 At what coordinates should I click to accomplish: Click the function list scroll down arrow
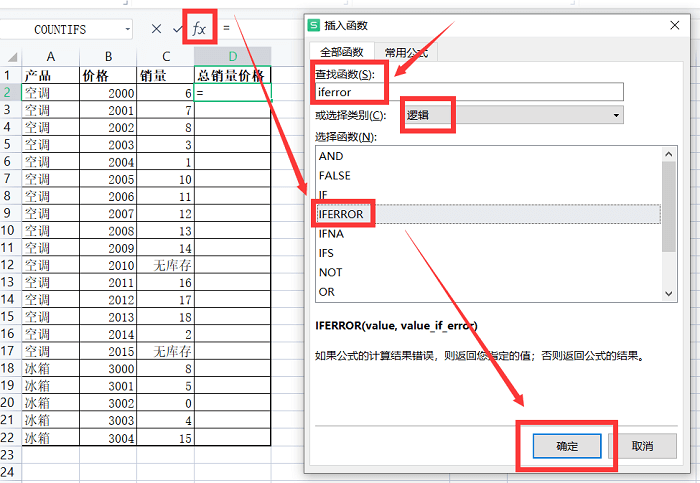(669, 294)
